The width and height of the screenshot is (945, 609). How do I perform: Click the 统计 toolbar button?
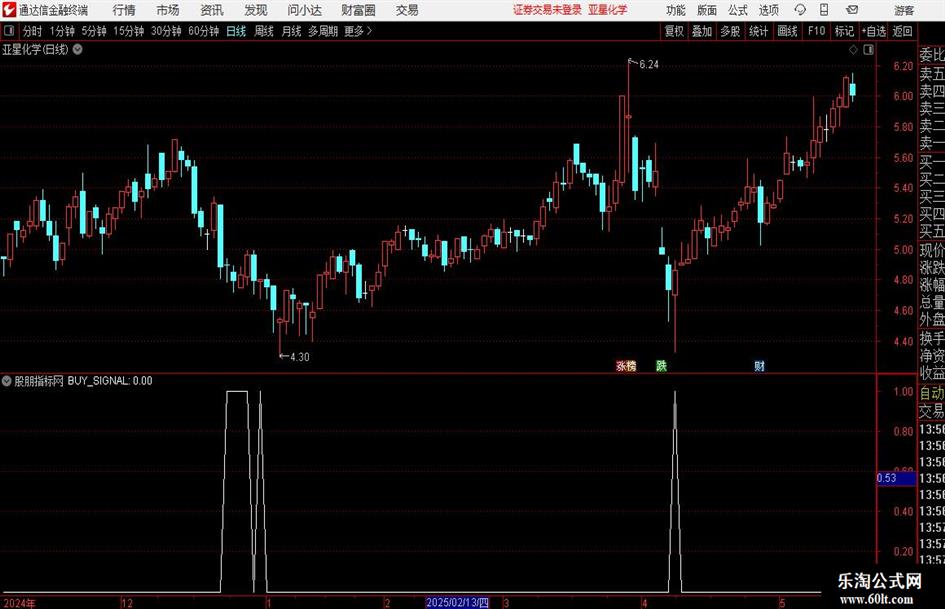click(x=759, y=31)
